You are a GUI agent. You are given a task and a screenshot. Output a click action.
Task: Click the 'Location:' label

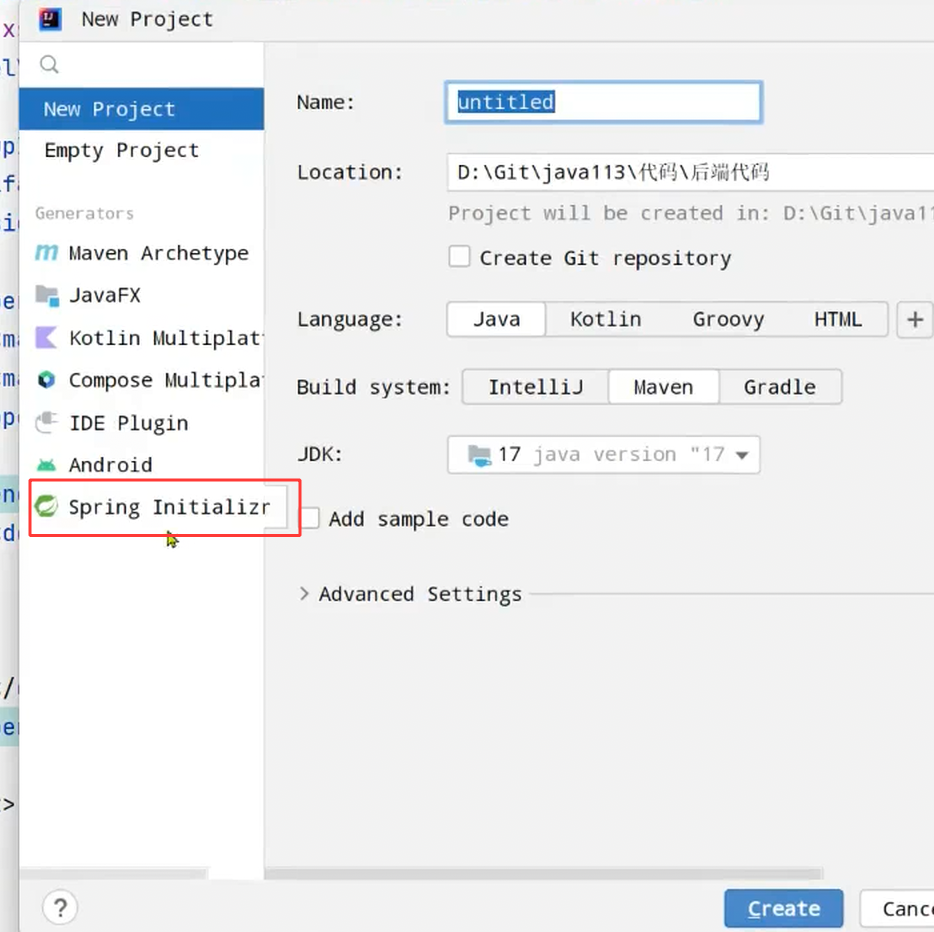(x=350, y=172)
